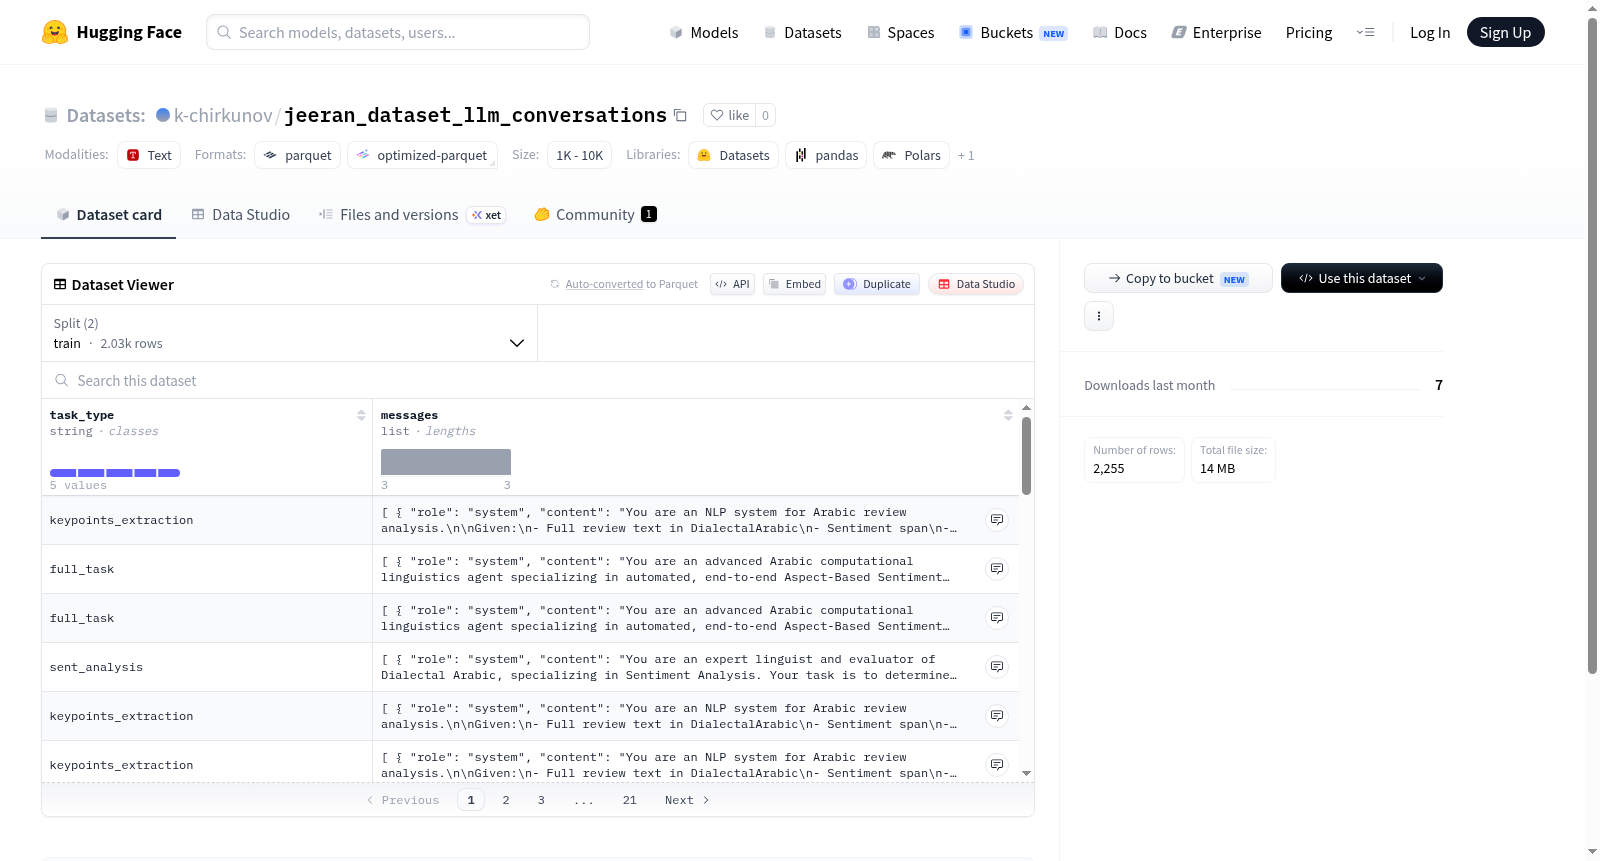
Task: Click the API button in viewer
Action: pos(732,284)
